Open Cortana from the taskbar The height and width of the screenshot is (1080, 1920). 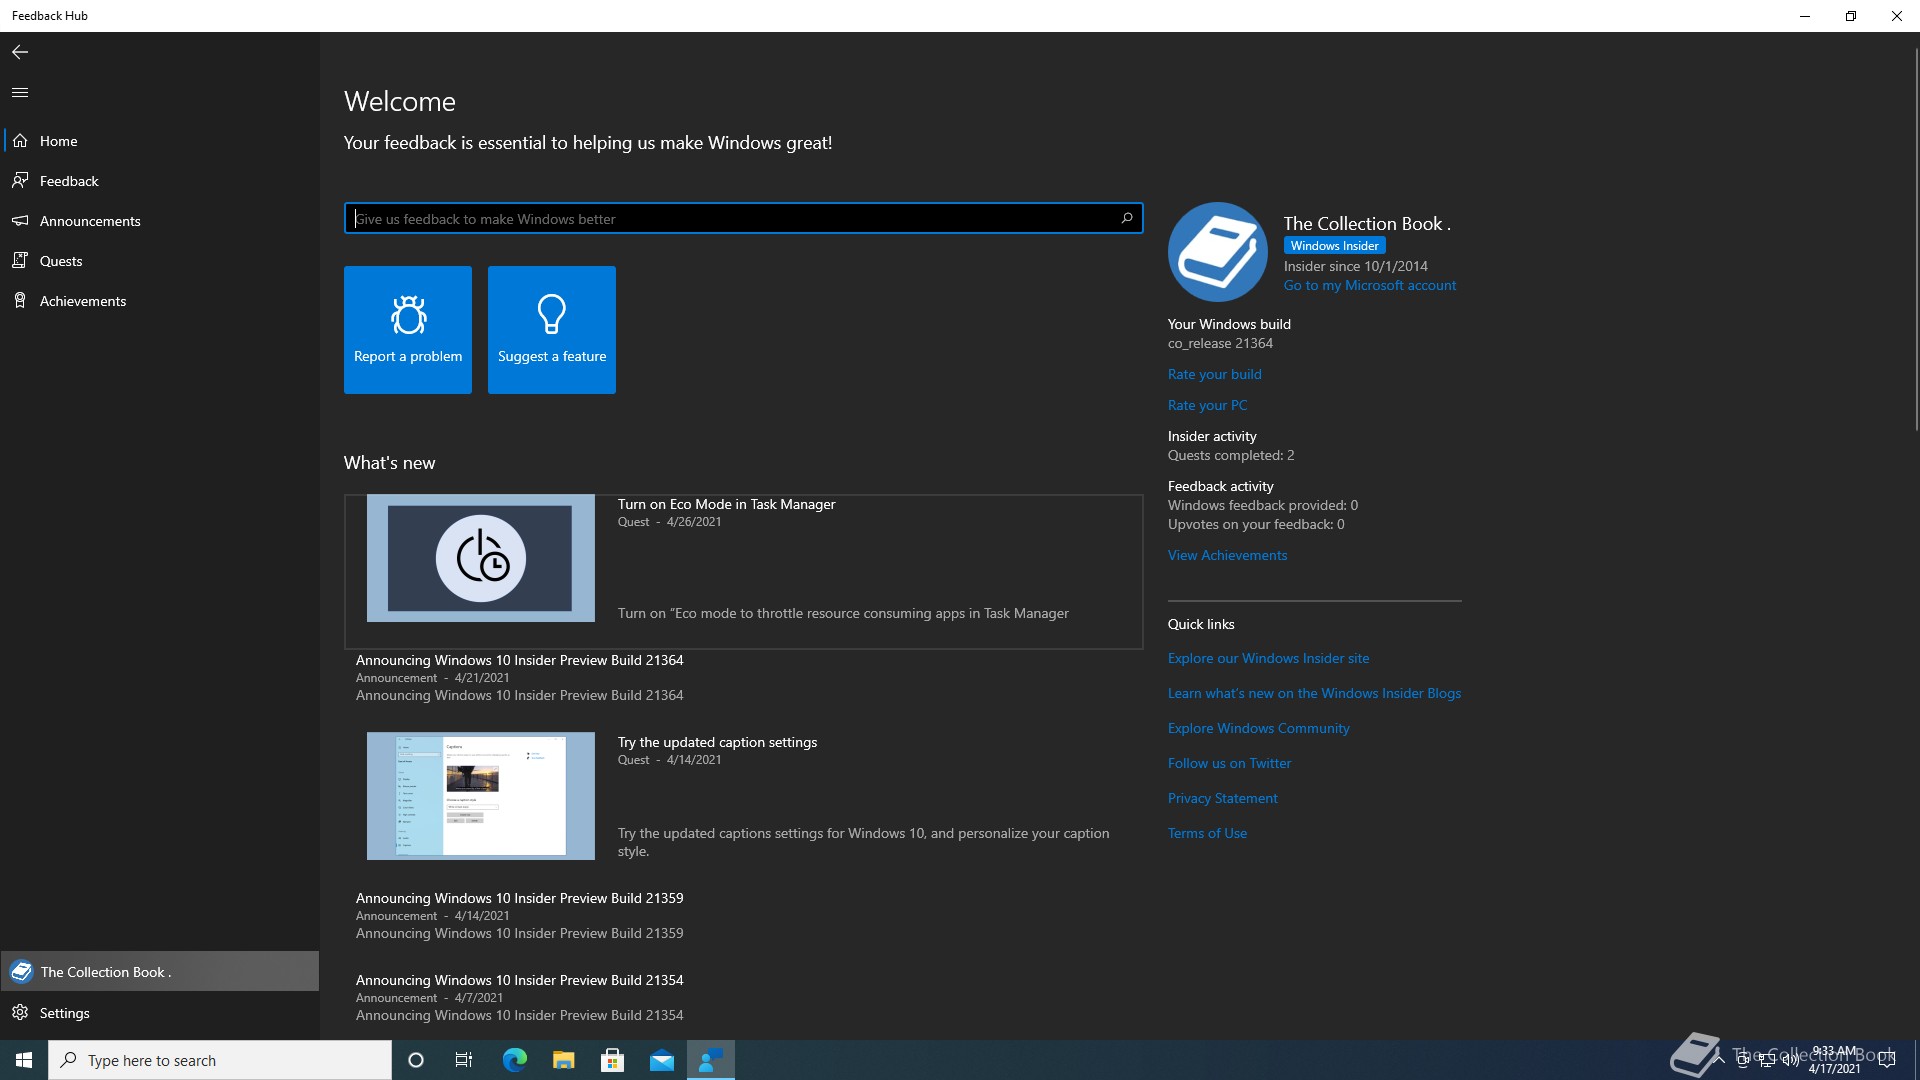[x=416, y=1060]
